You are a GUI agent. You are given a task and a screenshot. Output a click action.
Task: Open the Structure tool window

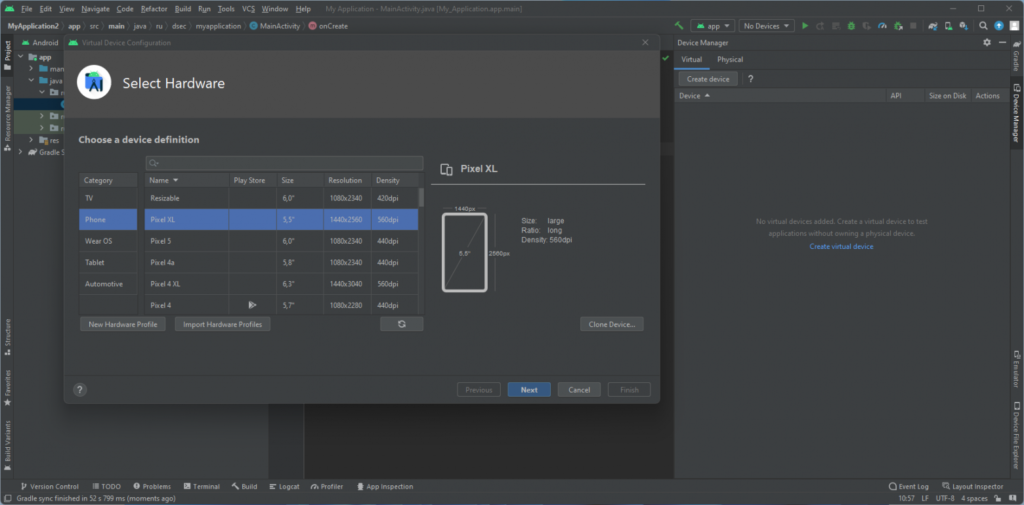point(7,336)
